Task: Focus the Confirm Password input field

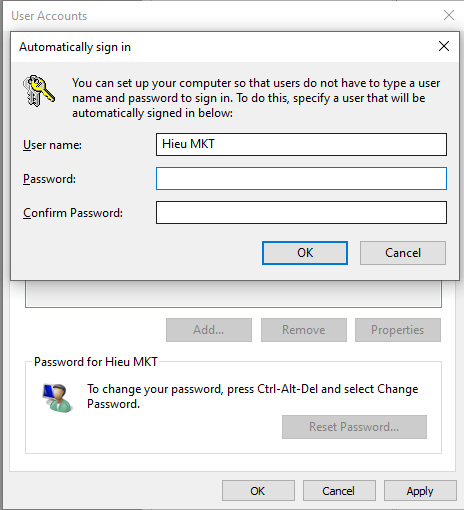Action: (x=301, y=213)
